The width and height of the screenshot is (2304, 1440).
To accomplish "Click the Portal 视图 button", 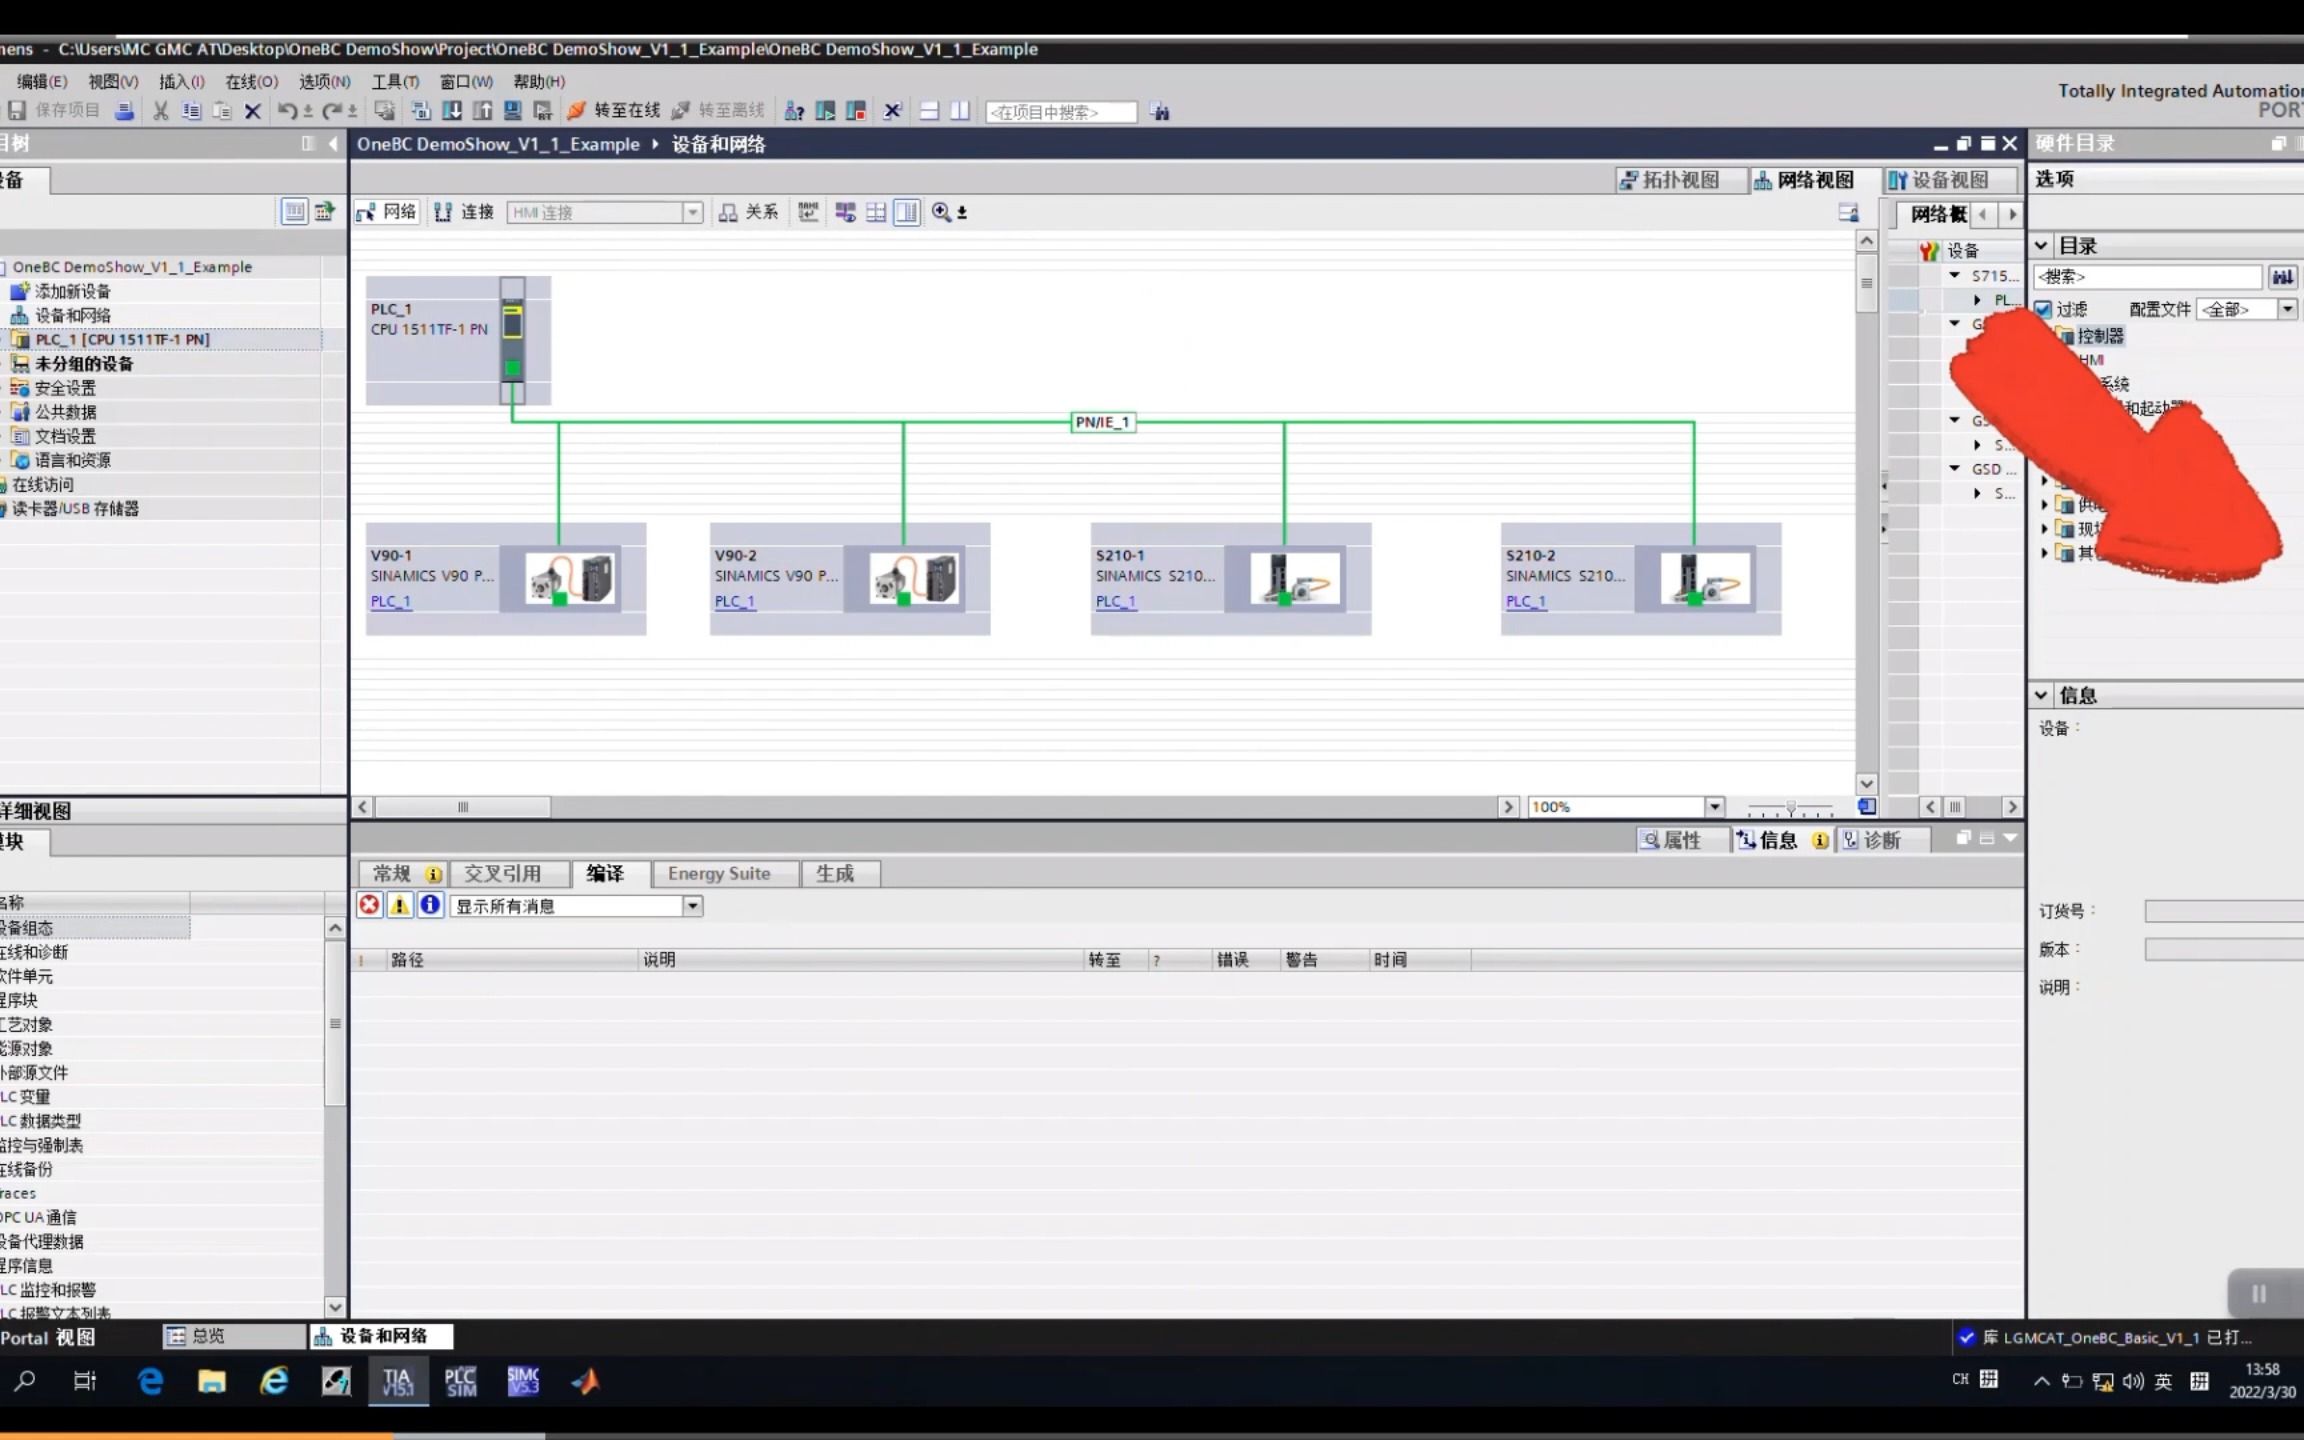I will tap(47, 1337).
